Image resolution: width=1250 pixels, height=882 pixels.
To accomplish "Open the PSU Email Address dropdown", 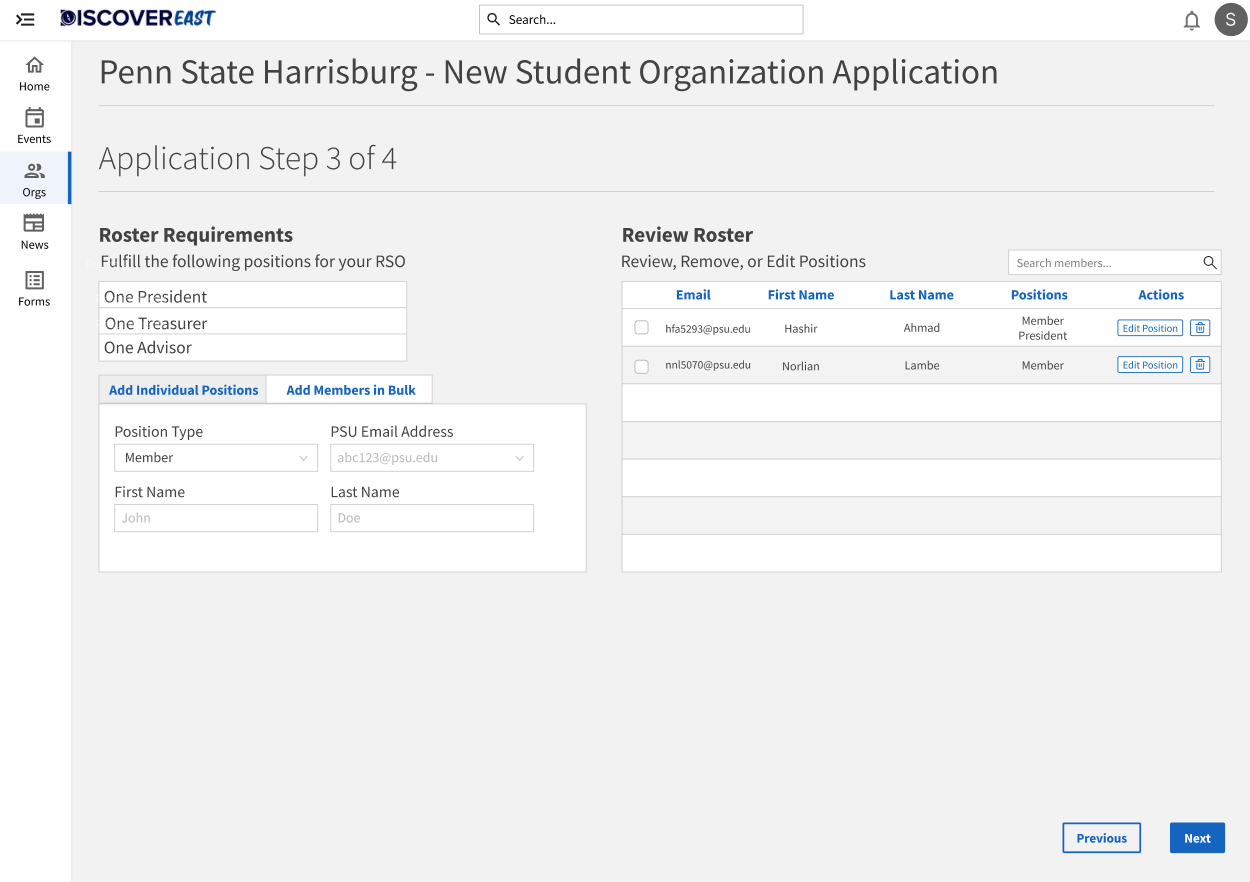I will pyautogui.click(x=432, y=458).
